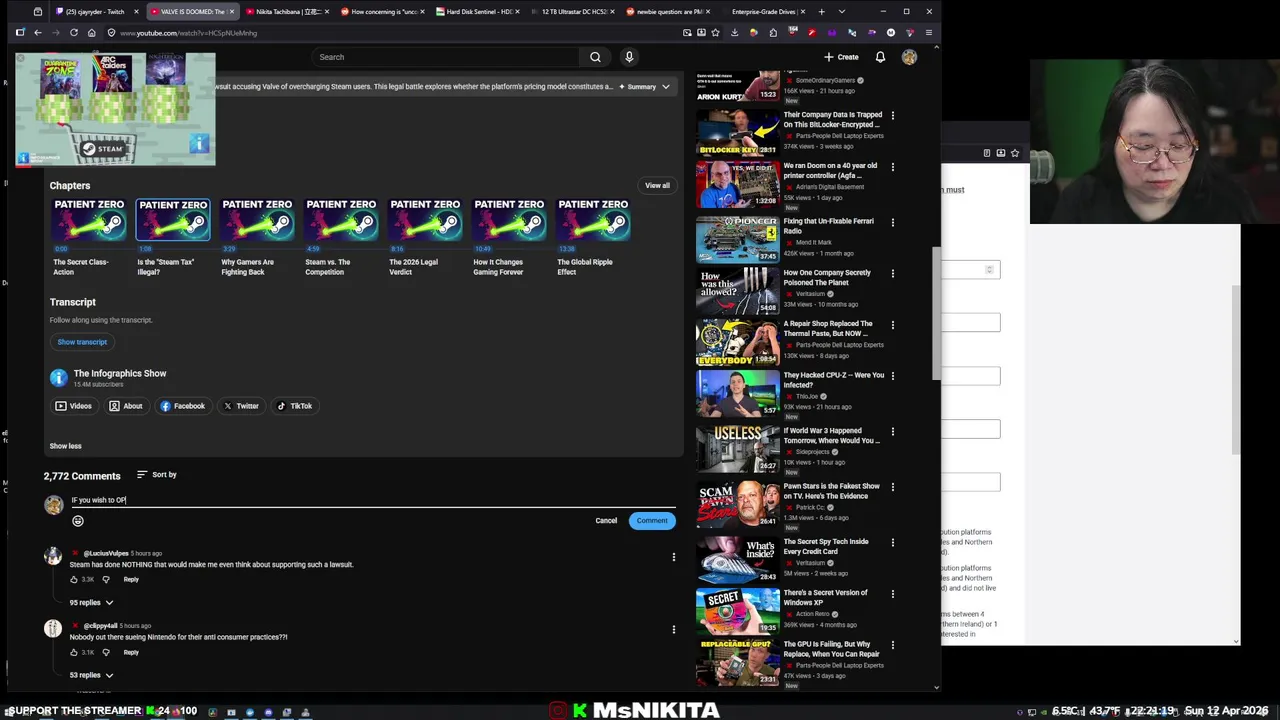Image resolution: width=1280 pixels, height=720 pixels.
Task: Click Show transcript button
Action: [82, 342]
